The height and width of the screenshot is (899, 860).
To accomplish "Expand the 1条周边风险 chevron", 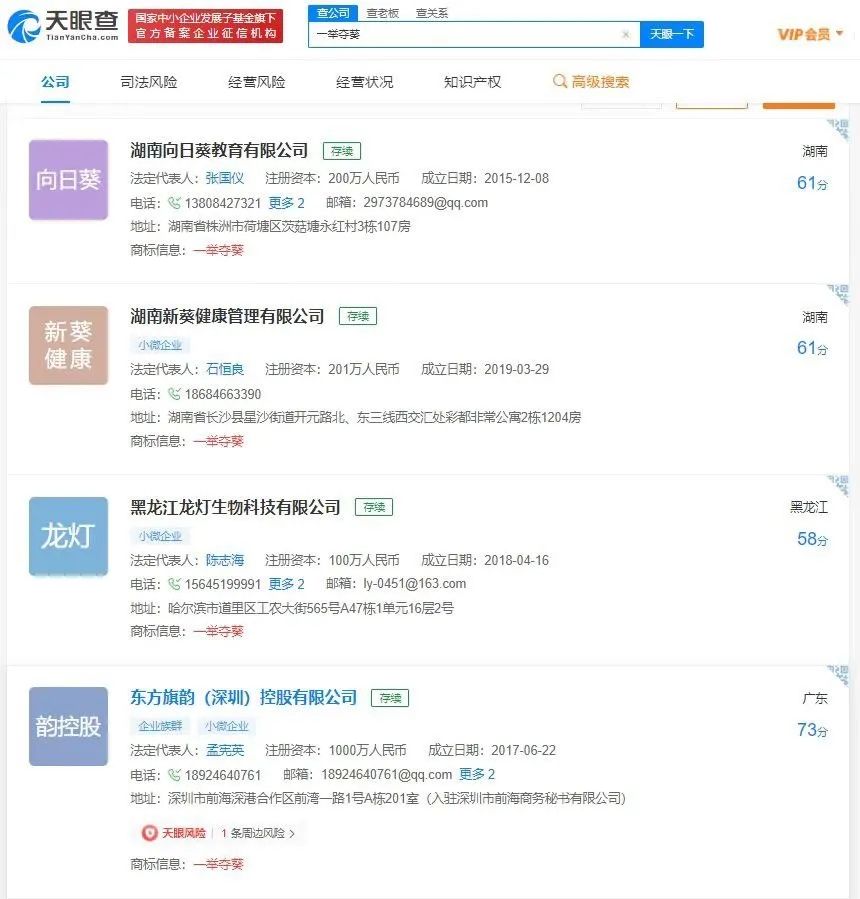I will 292,834.
